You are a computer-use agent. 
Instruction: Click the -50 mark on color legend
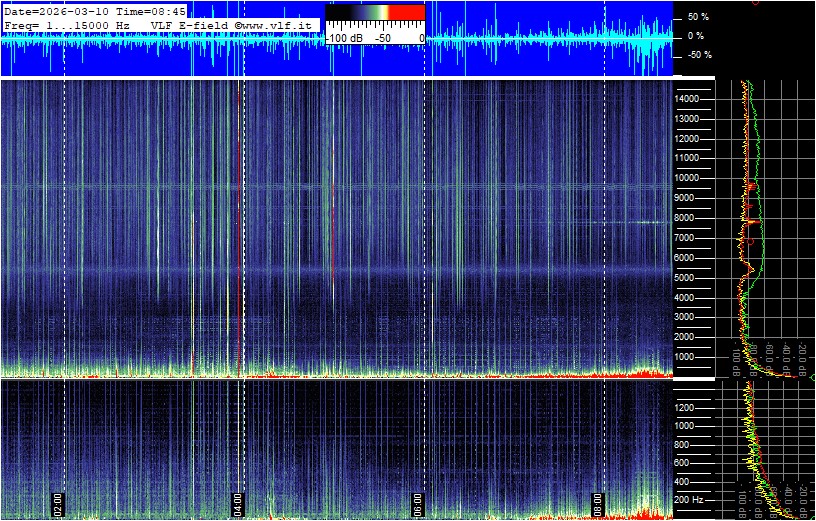point(383,37)
